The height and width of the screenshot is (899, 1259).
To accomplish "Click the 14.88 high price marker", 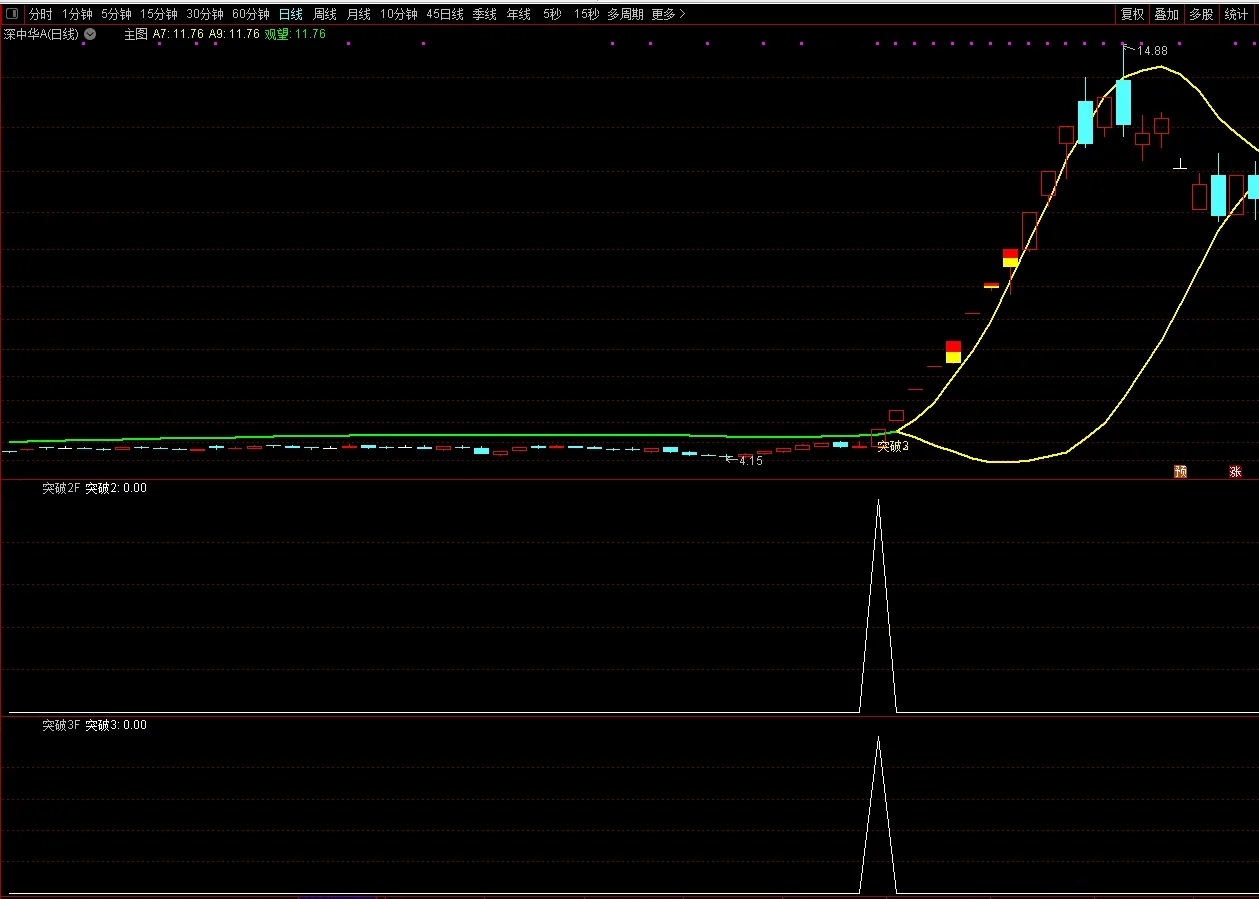I will pyautogui.click(x=1151, y=50).
